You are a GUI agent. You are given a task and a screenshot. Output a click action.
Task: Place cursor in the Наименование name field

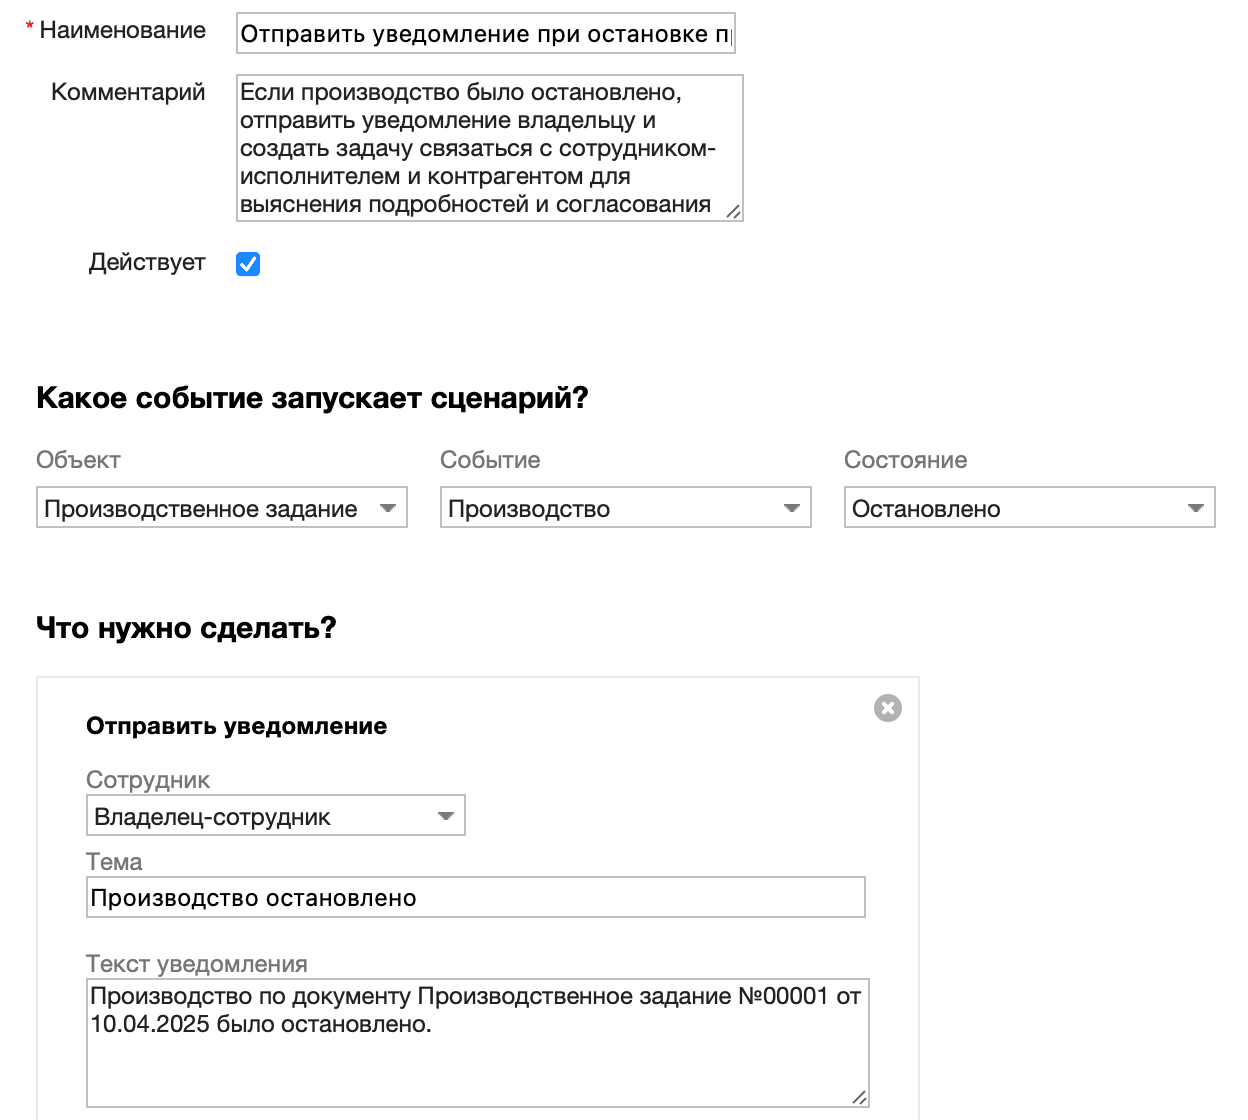[x=487, y=33]
